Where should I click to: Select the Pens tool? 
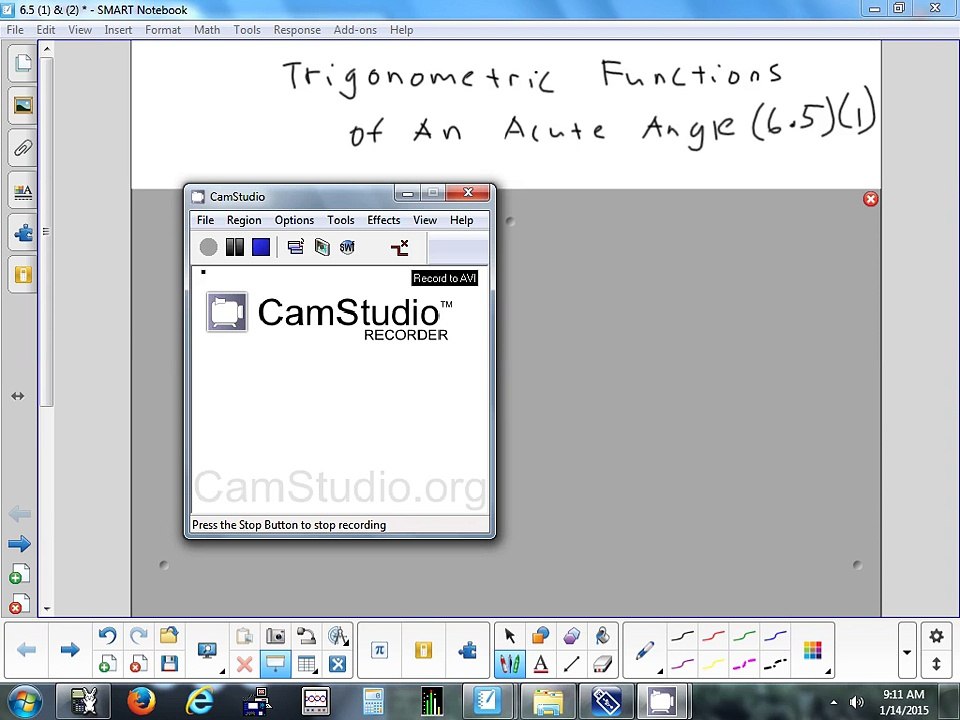point(509,664)
